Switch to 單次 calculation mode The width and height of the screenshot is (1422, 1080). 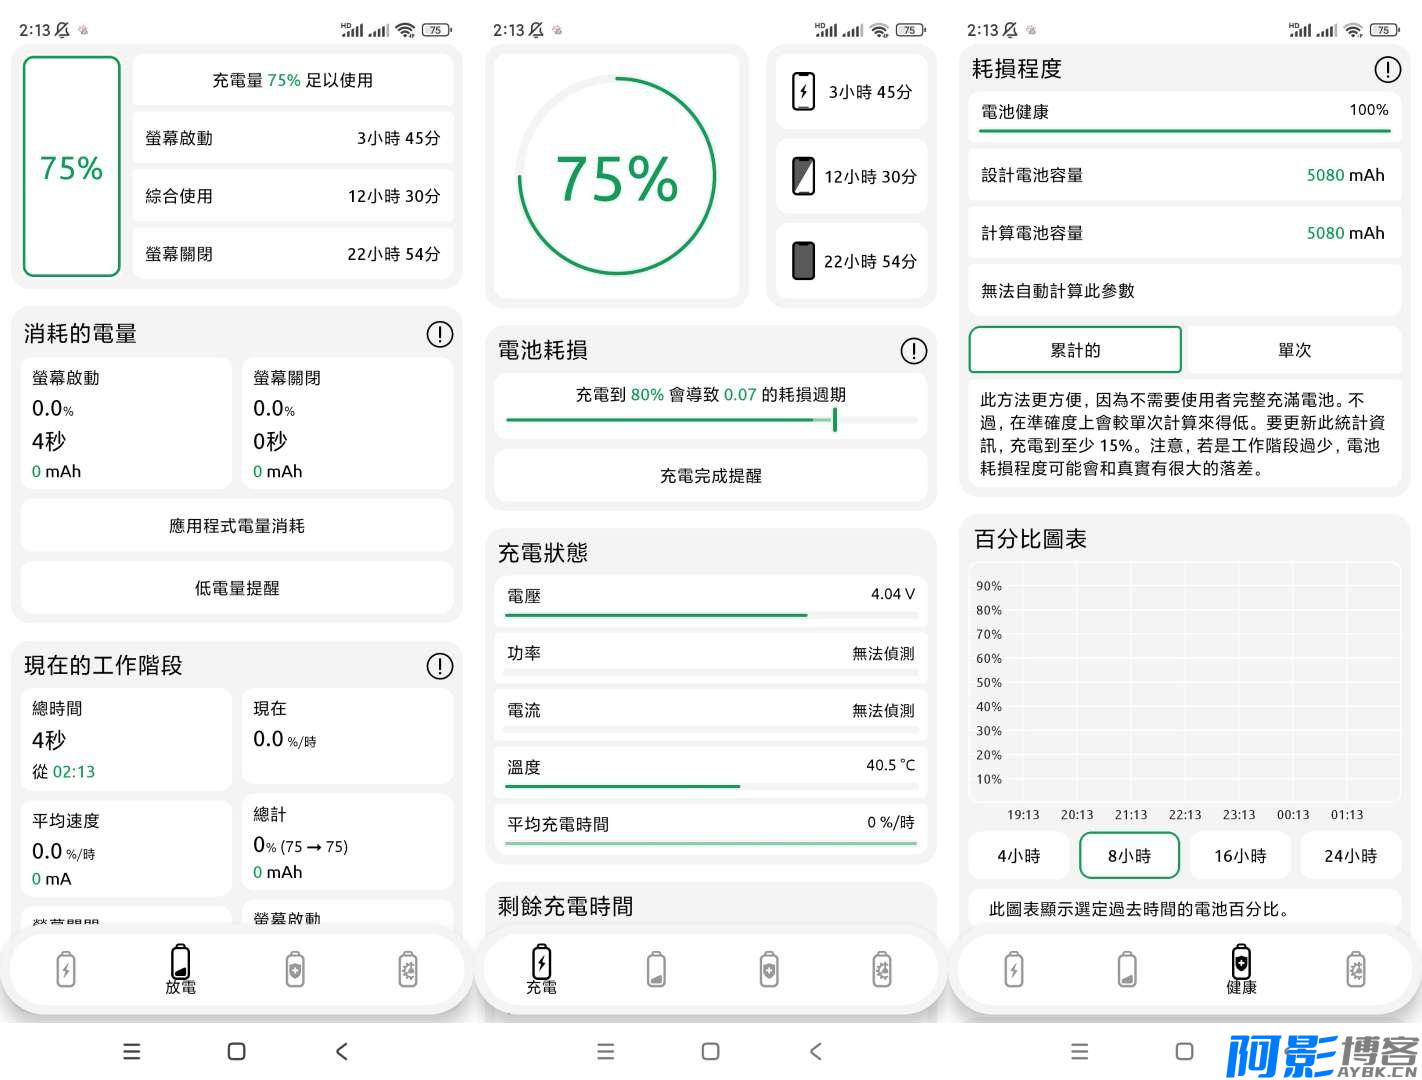click(x=1294, y=350)
